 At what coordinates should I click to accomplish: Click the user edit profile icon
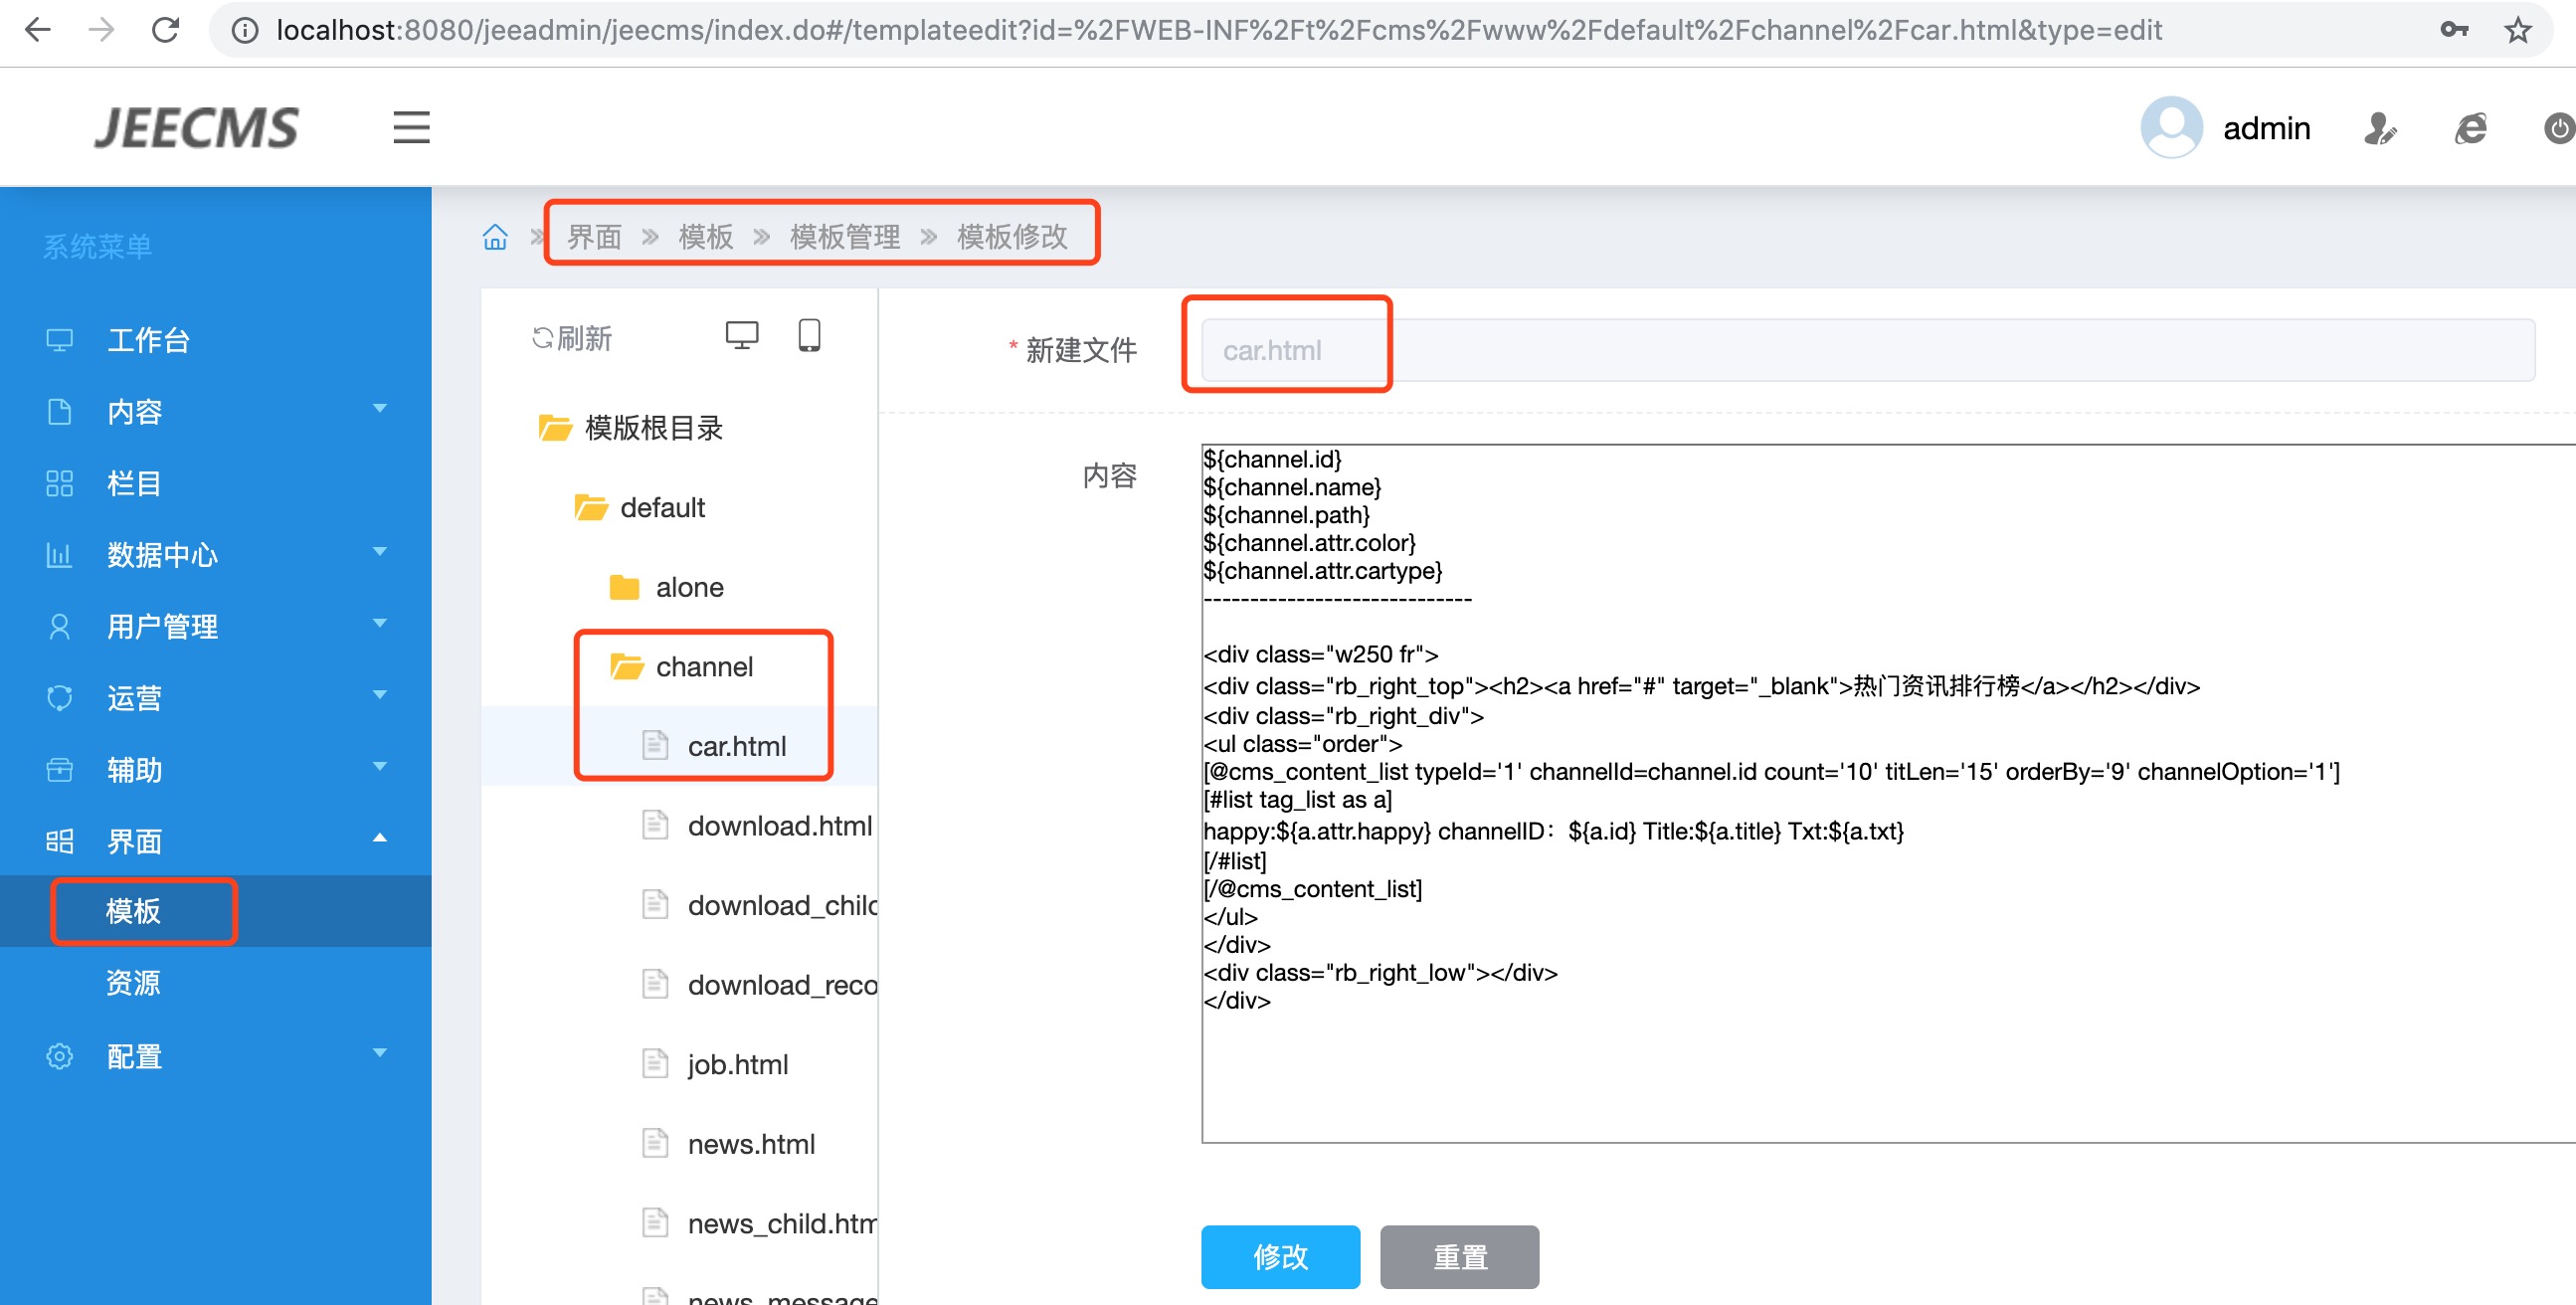2379,128
